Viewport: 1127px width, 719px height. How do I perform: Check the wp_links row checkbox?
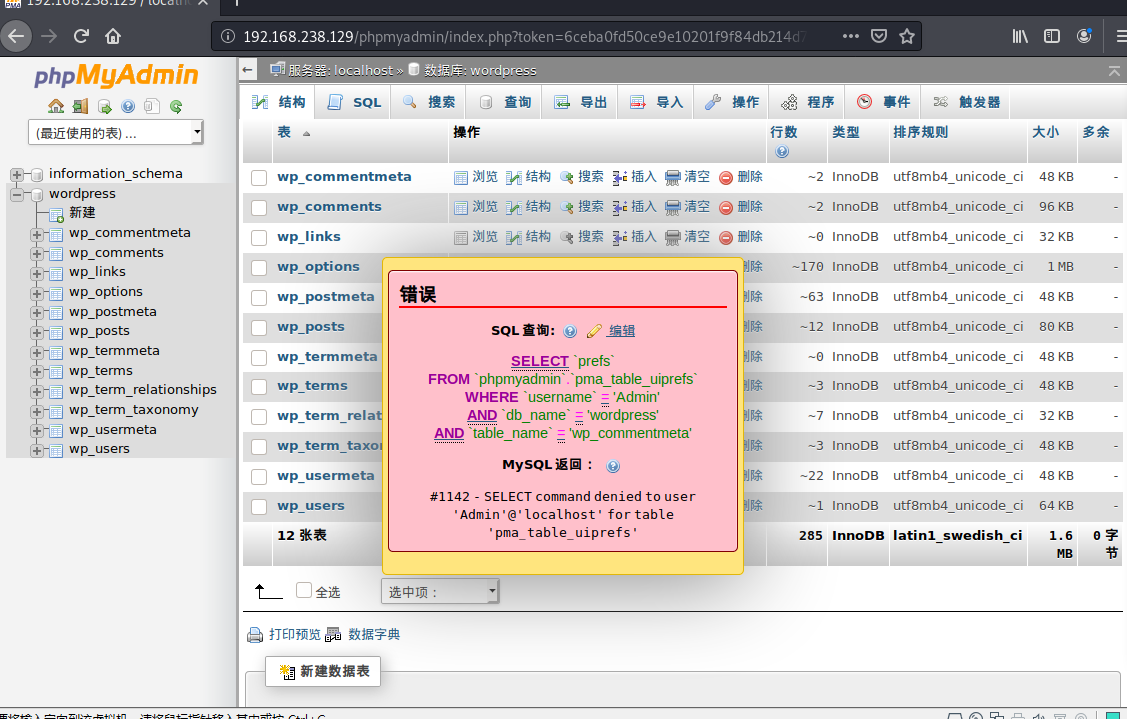coord(259,237)
